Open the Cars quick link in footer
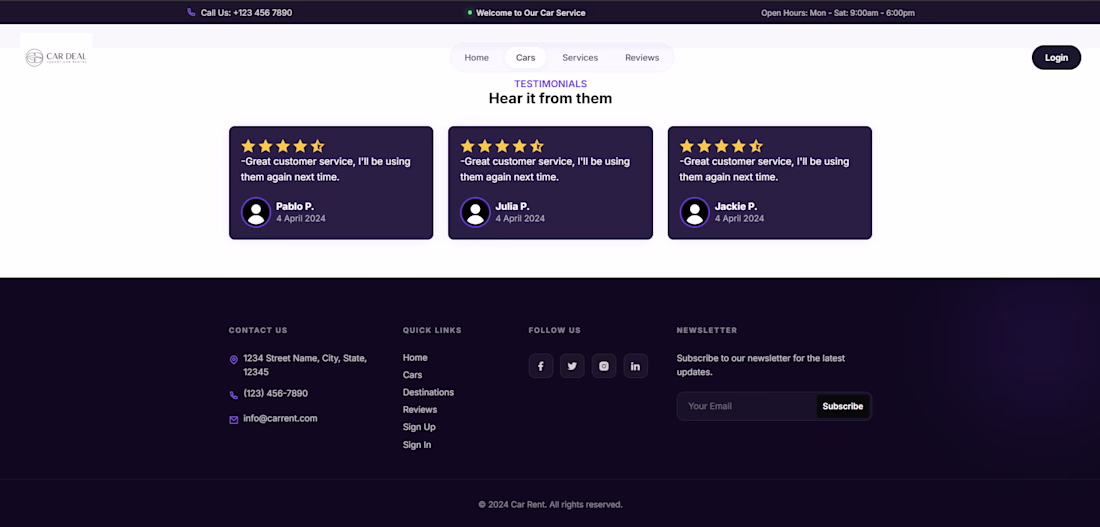Image resolution: width=1100 pixels, height=527 pixels. point(412,375)
